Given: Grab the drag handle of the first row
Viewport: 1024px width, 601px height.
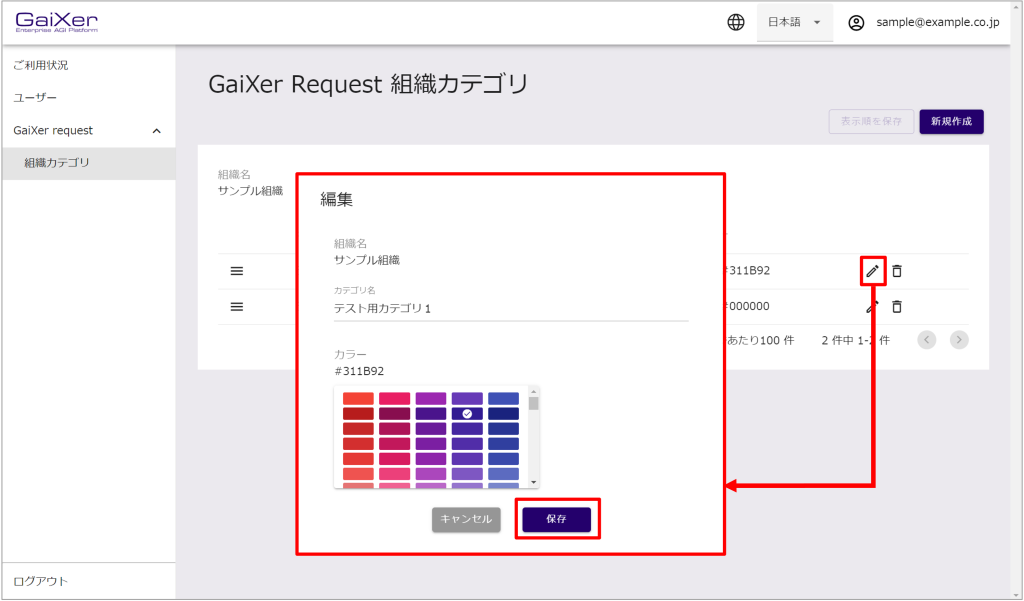Looking at the screenshot, I should (x=237, y=271).
